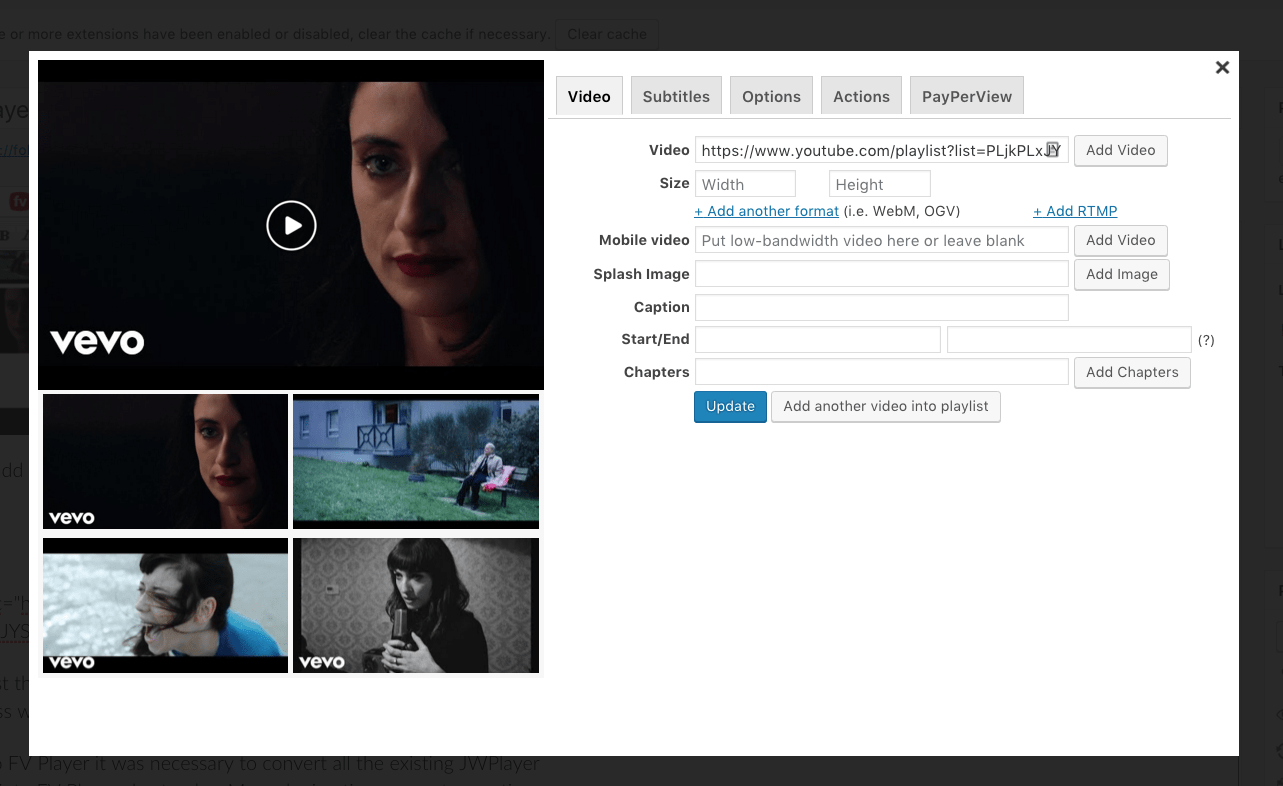This screenshot has height=786, width=1283.
Task: Click the blue Update button
Action: pyautogui.click(x=730, y=406)
